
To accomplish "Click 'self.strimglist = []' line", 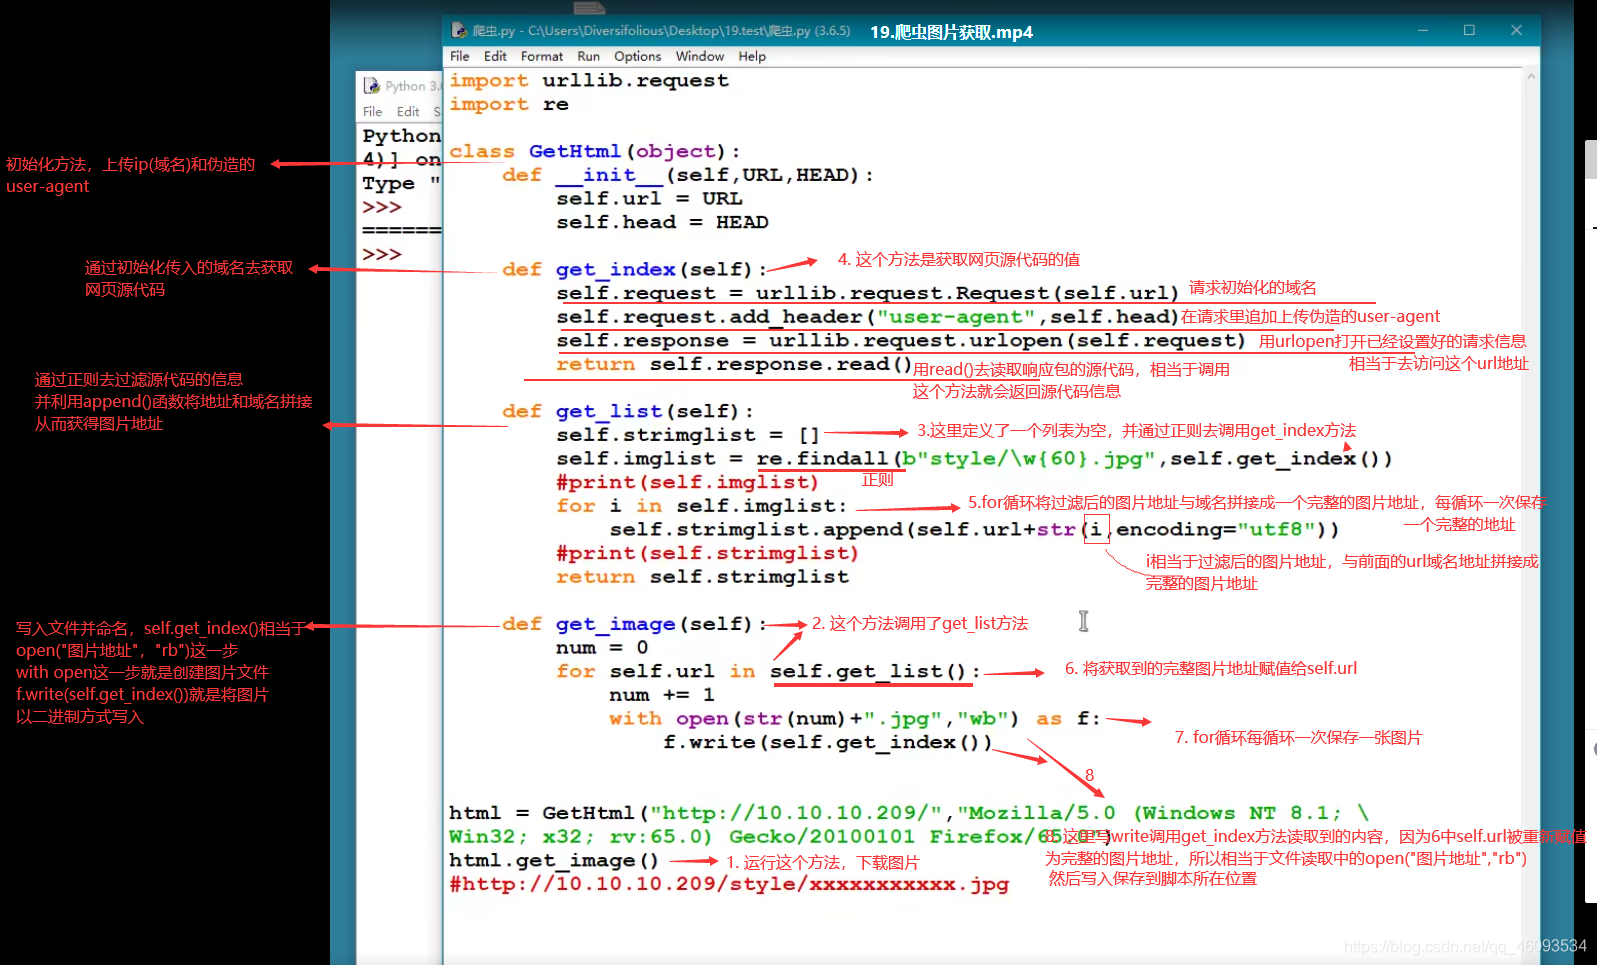I will click(x=688, y=436).
